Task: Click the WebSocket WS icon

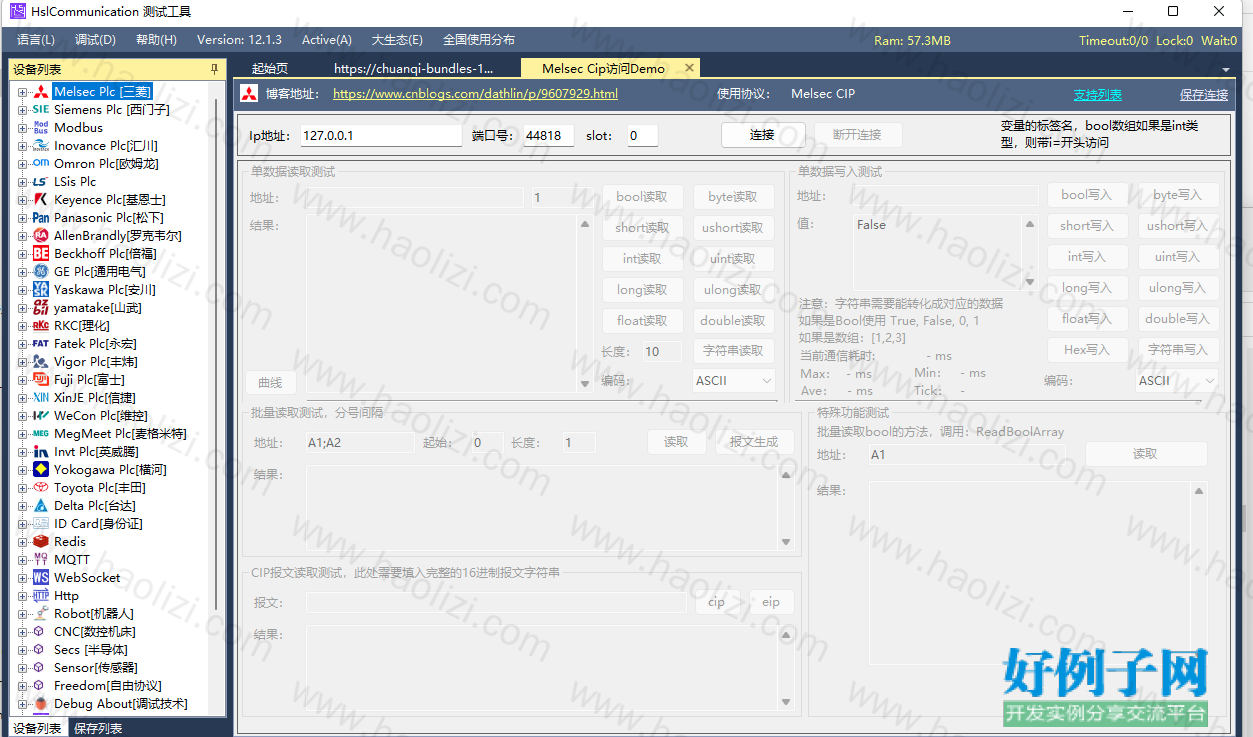Action: point(41,578)
